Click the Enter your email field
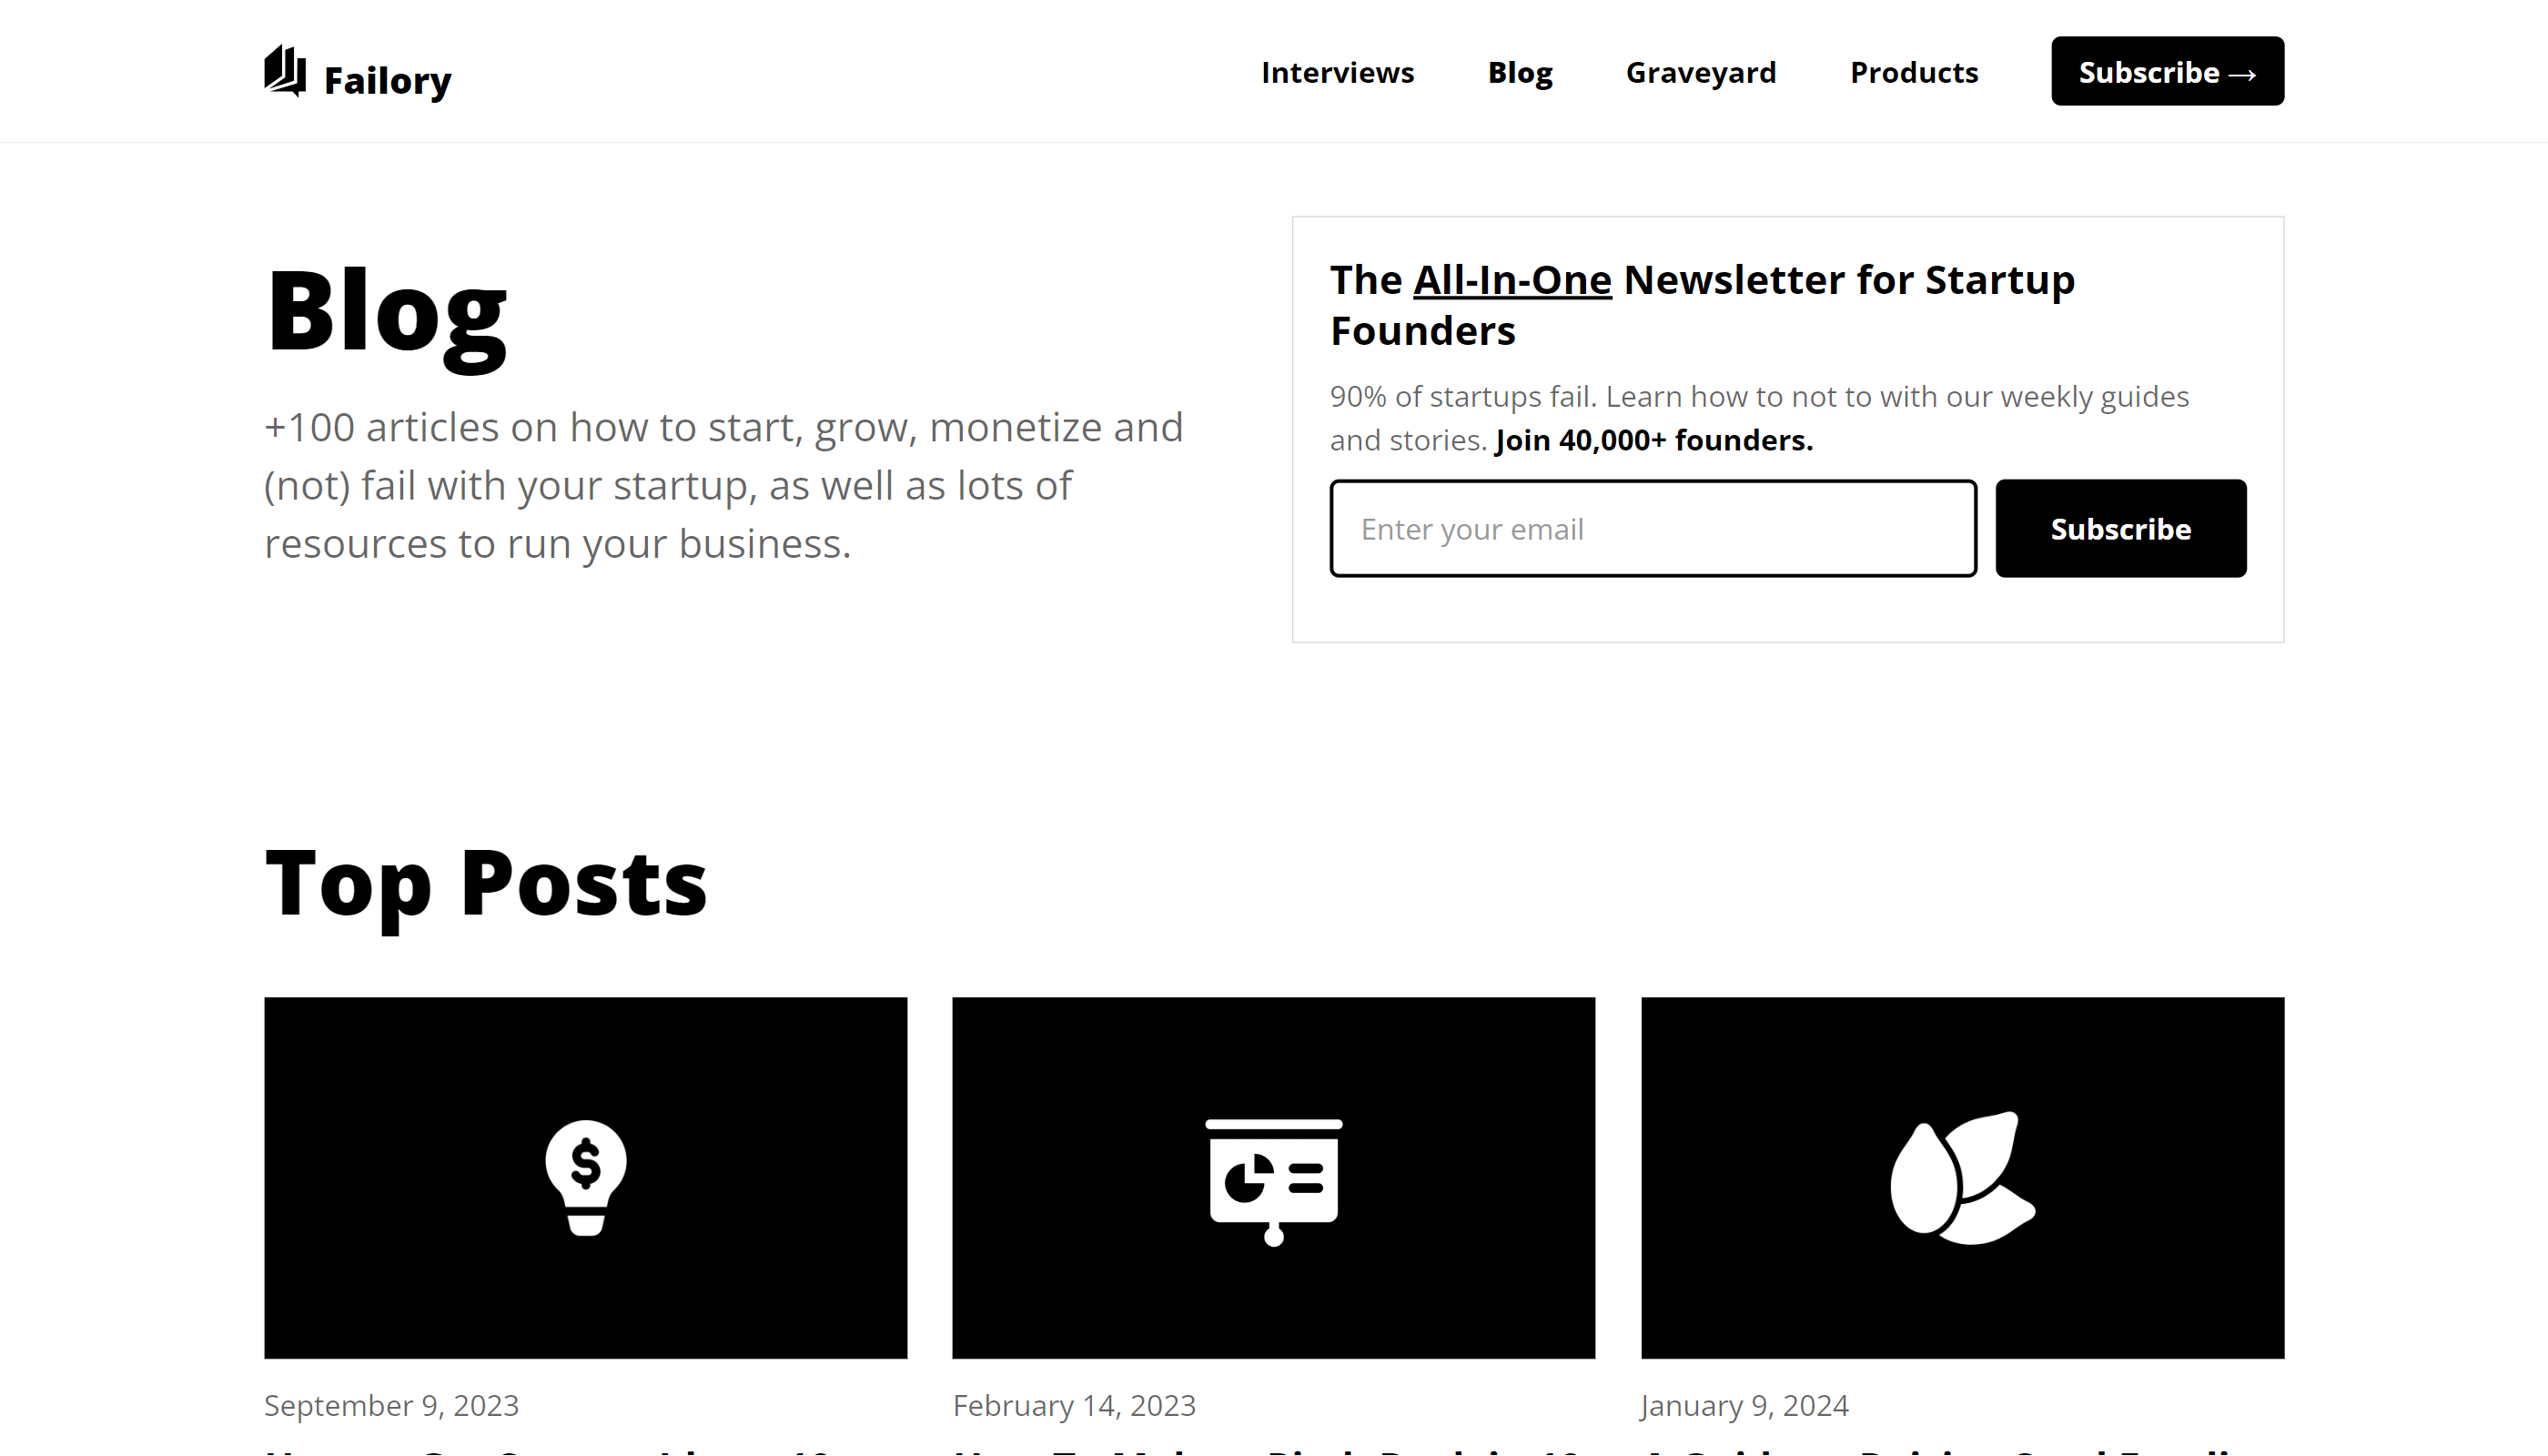 (1652, 528)
